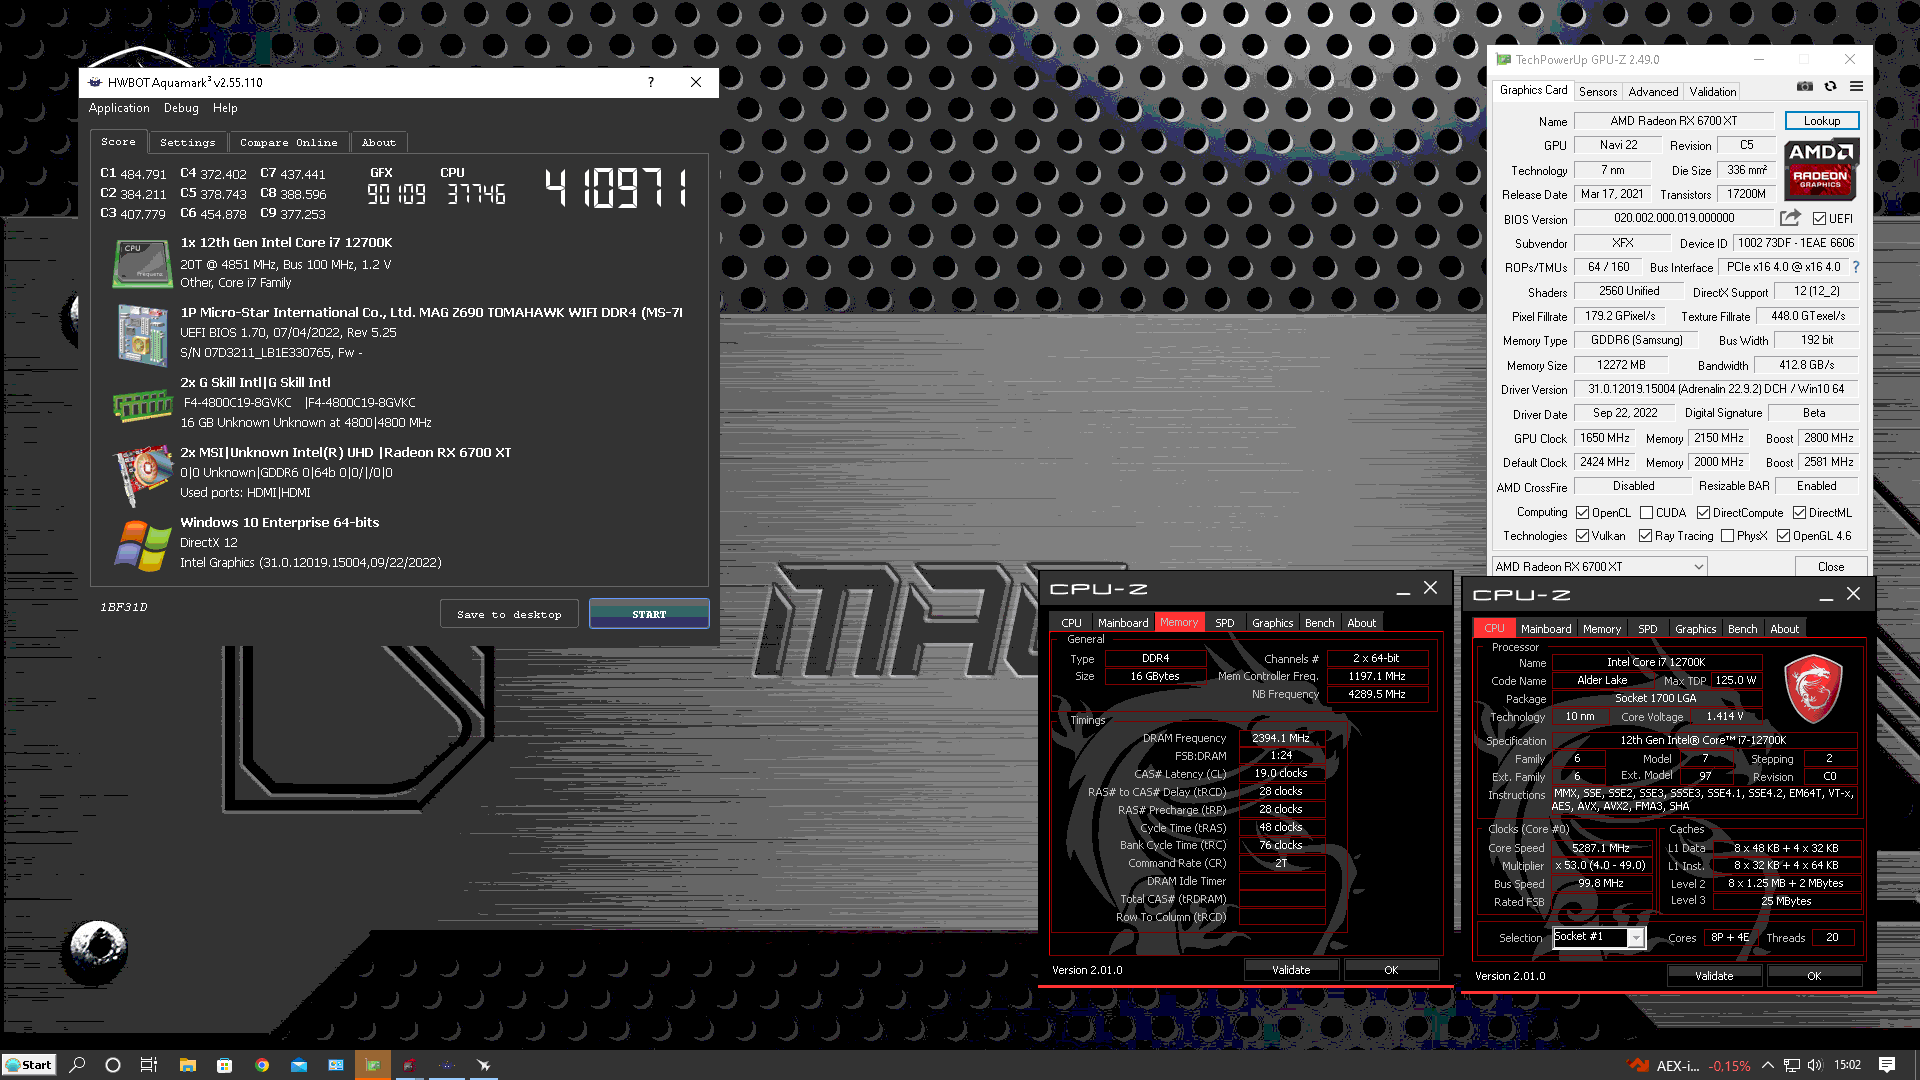The width and height of the screenshot is (1920, 1080).
Task: Toggle the Ray Tracing checkbox
Action: [1645, 536]
